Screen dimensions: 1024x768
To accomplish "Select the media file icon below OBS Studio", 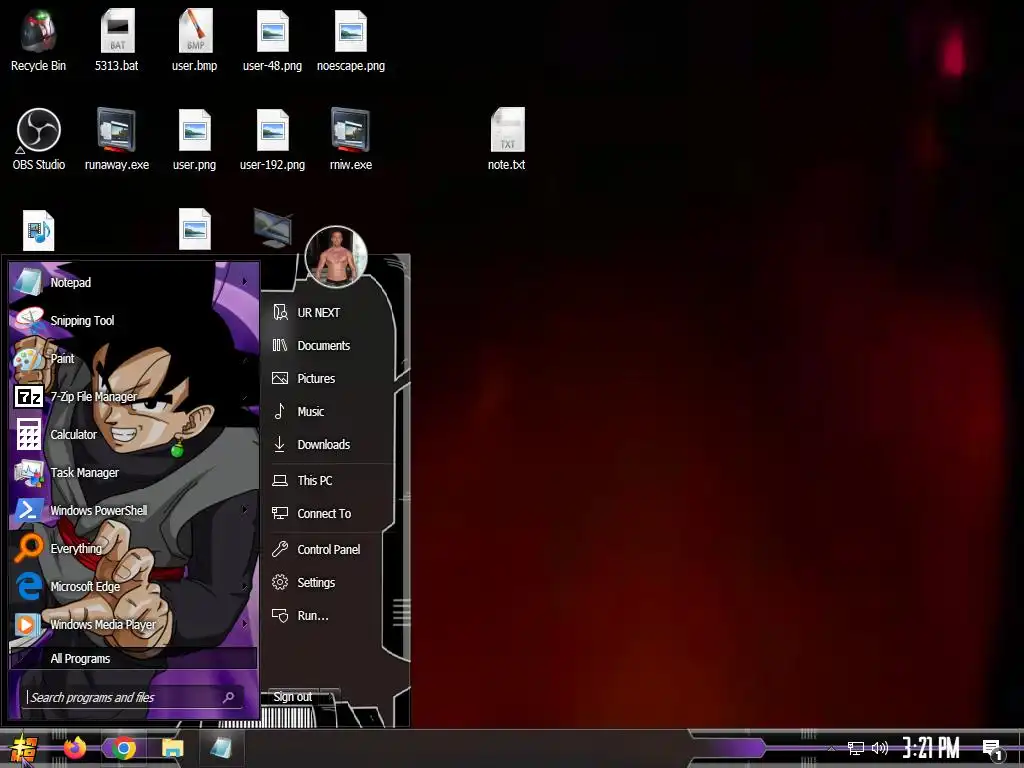I will tap(39, 230).
